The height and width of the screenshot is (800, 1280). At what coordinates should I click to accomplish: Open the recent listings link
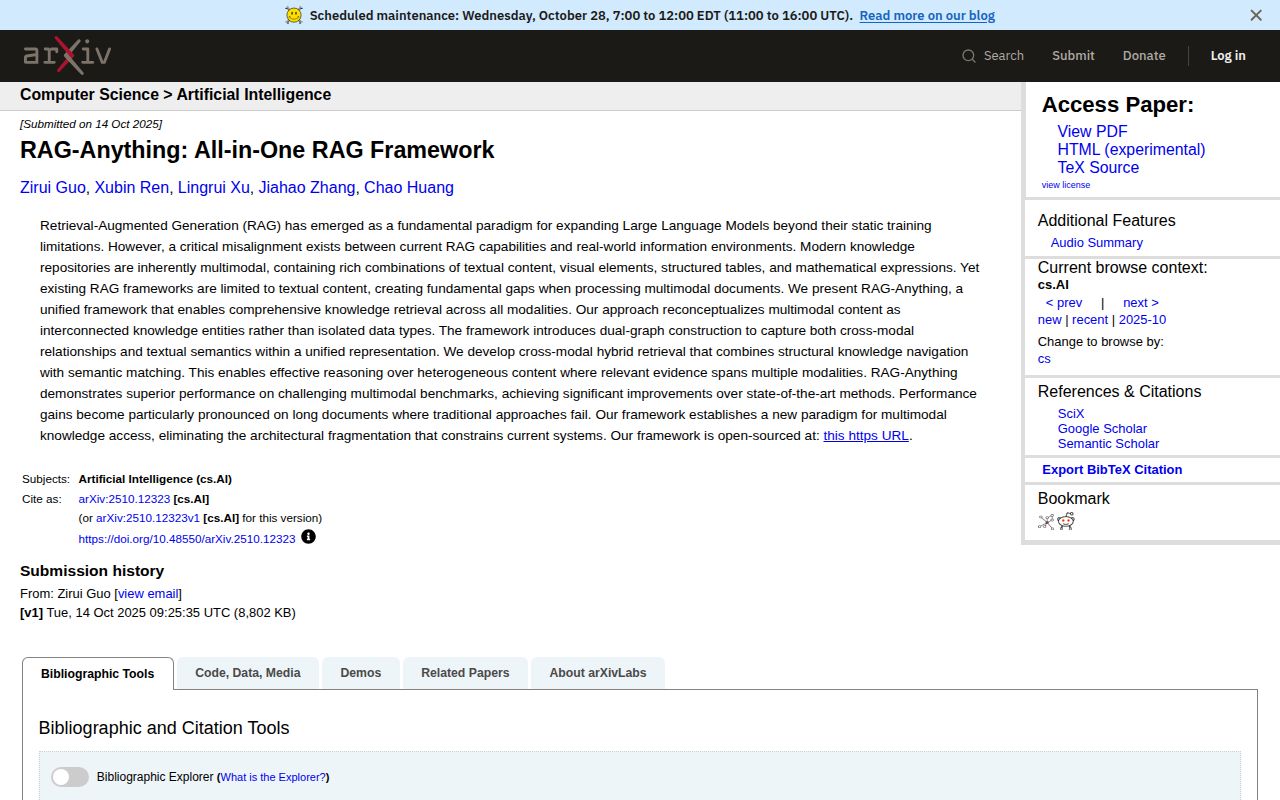point(1090,319)
